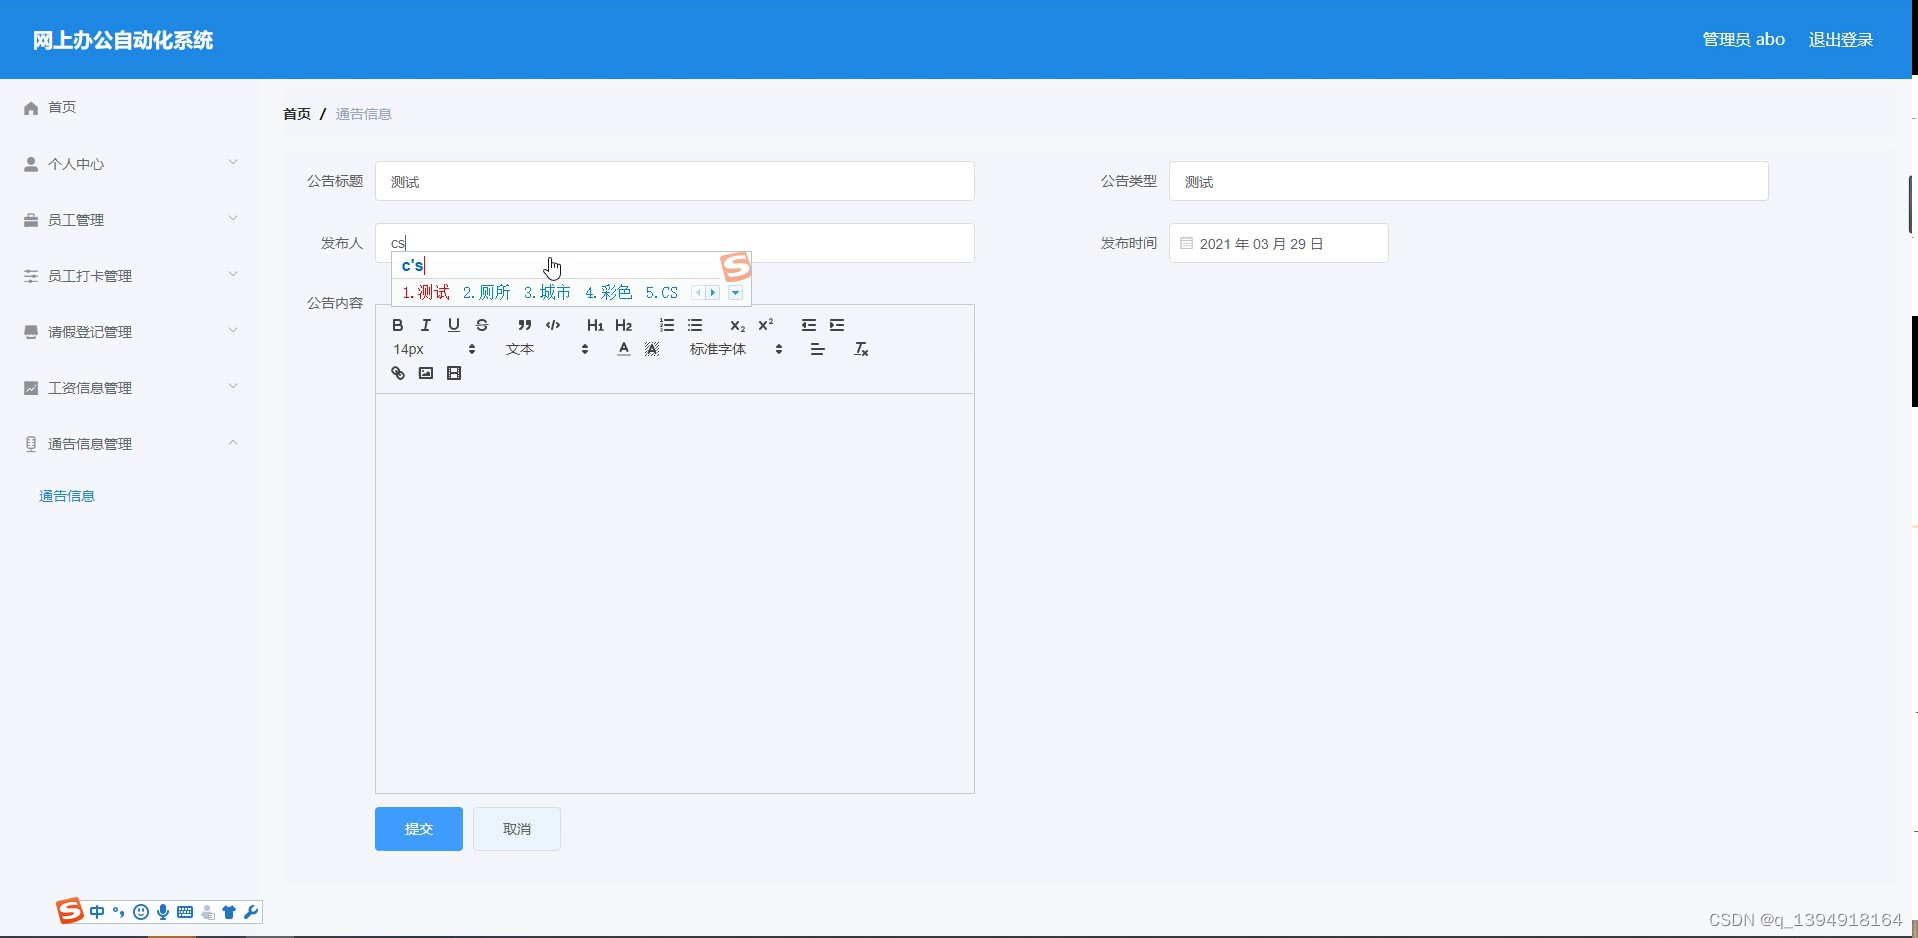The height and width of the screenshot is (938, 1918).
Task: Open text alignment options
Action: click(817, 349)
